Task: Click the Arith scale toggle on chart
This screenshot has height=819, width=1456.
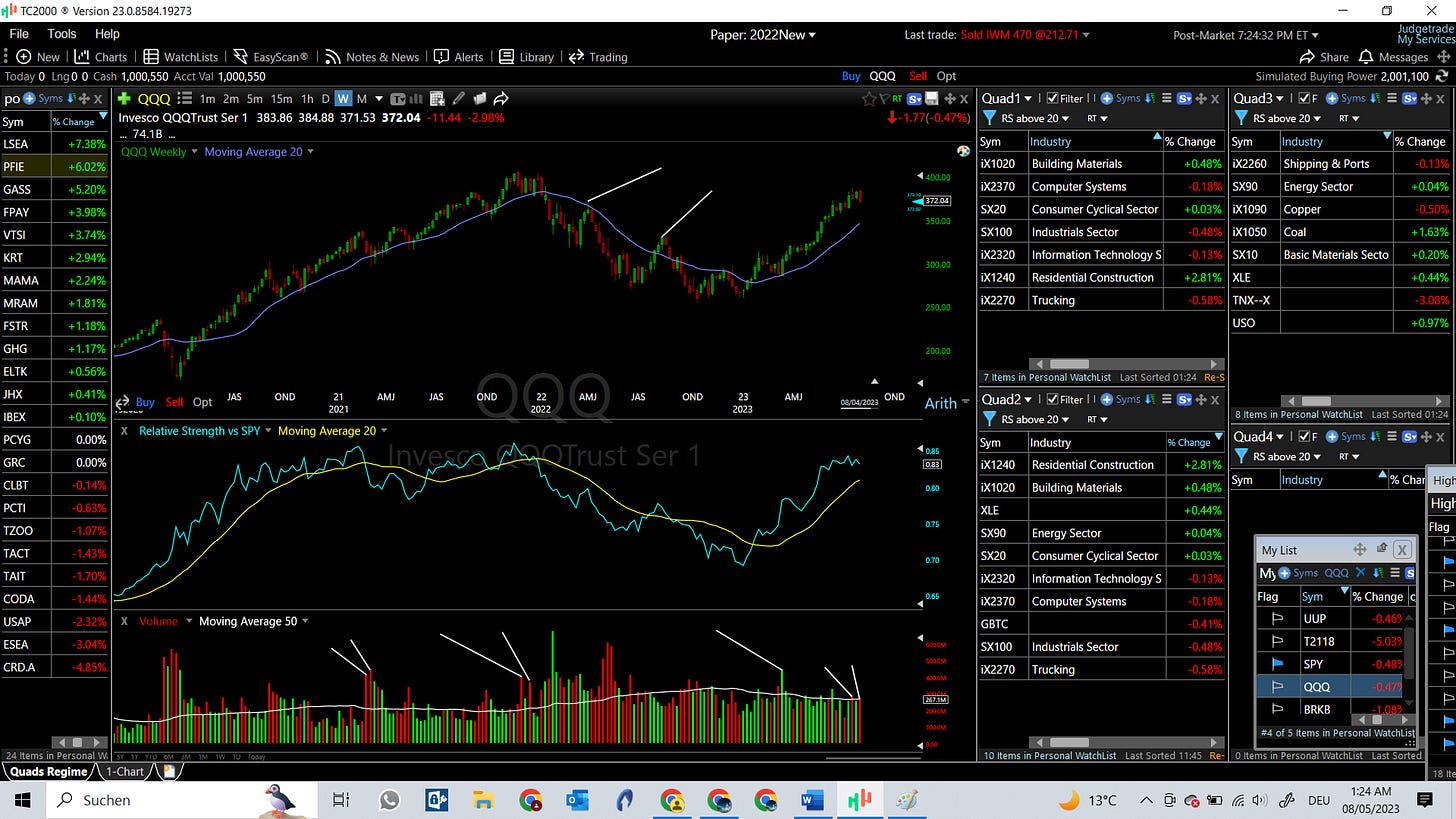Action: tap(940, 402)
